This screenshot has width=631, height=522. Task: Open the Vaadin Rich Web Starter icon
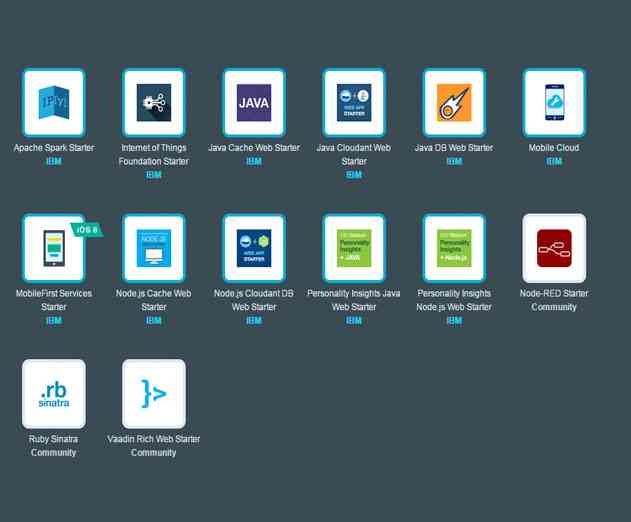(154, 394)
